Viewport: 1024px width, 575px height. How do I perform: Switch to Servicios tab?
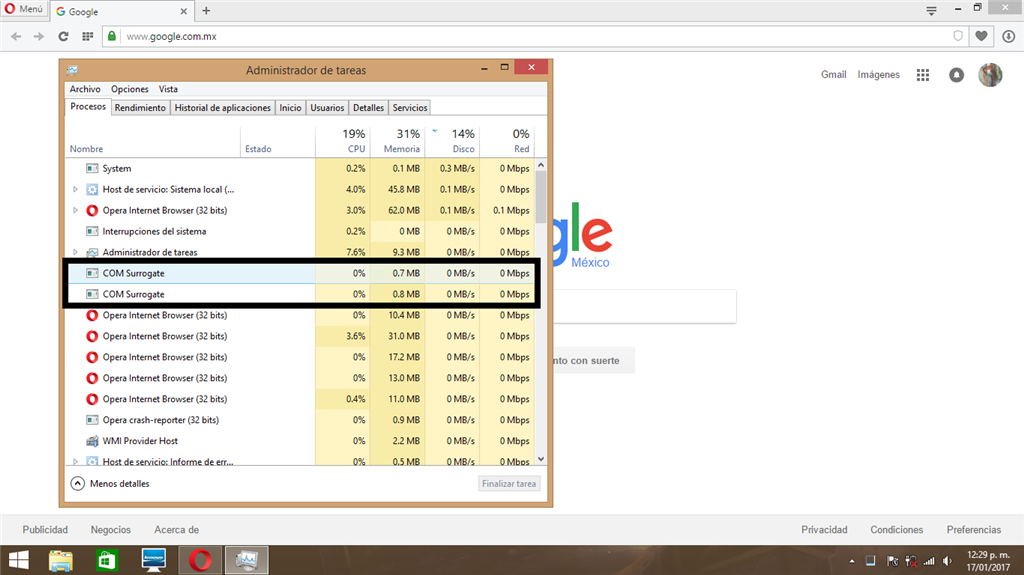tap(410, 108)
